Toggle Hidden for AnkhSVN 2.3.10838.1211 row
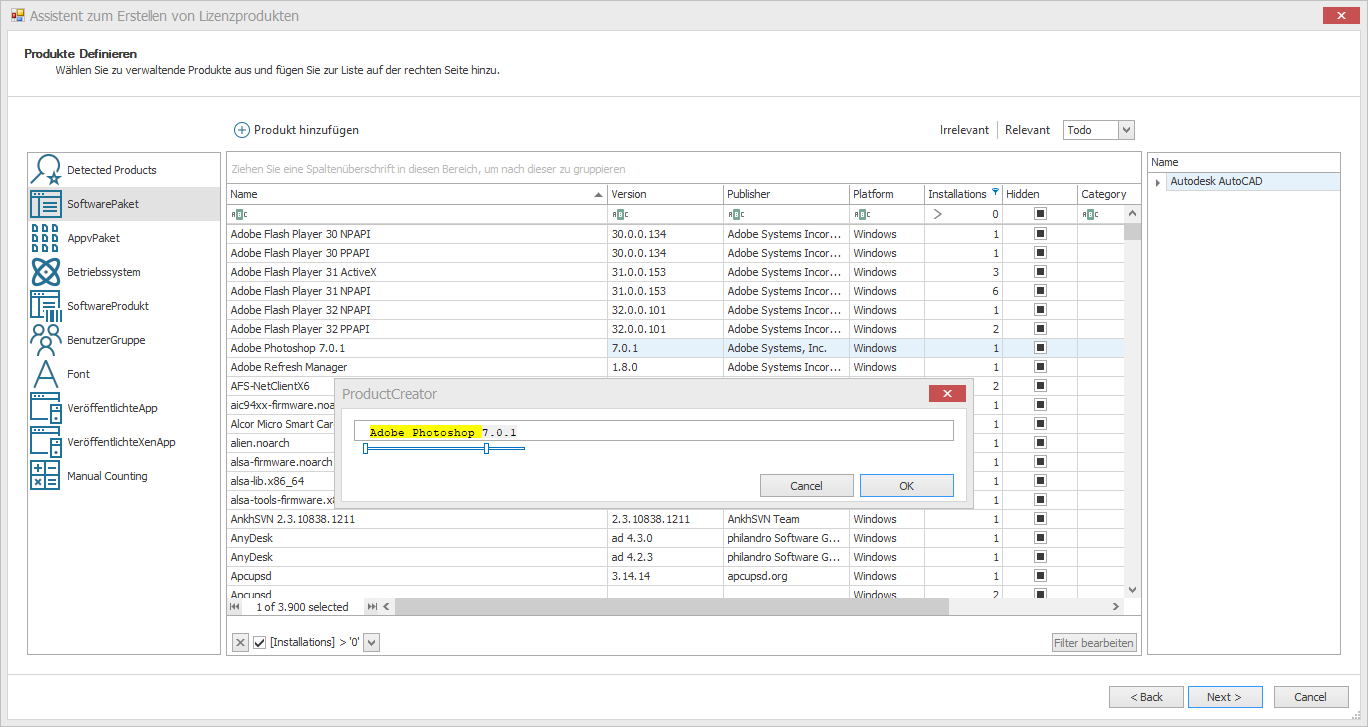This screenshot has height=727, width=1368. point(1040,519)
